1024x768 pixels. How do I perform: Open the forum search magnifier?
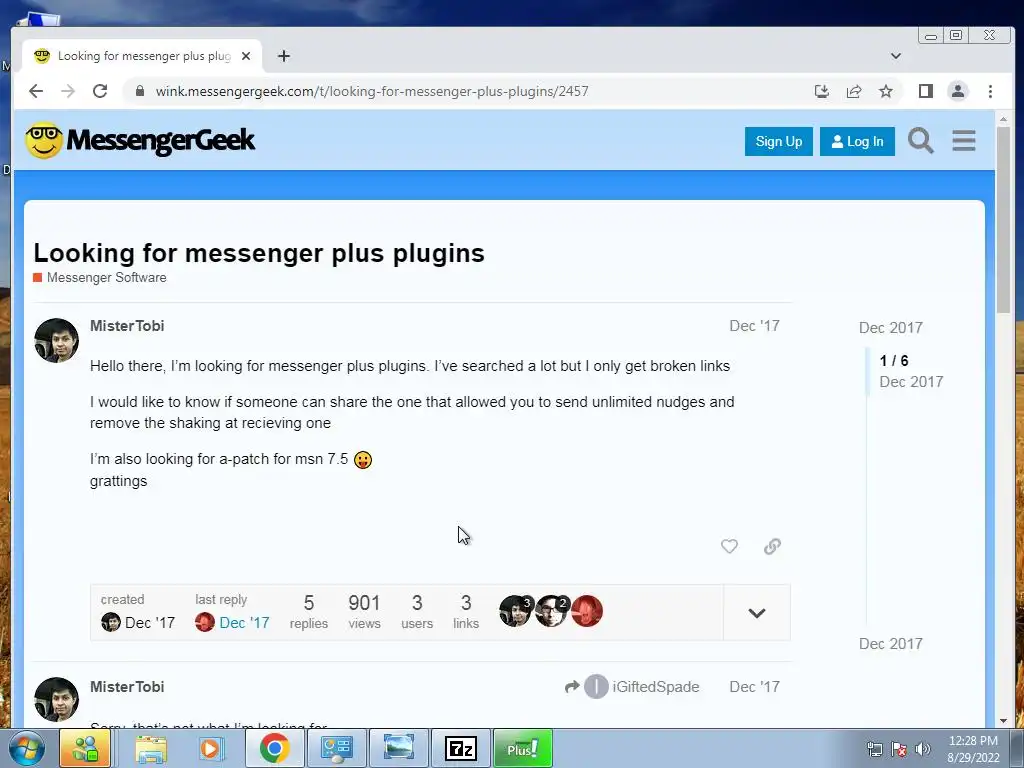point(921,141)
